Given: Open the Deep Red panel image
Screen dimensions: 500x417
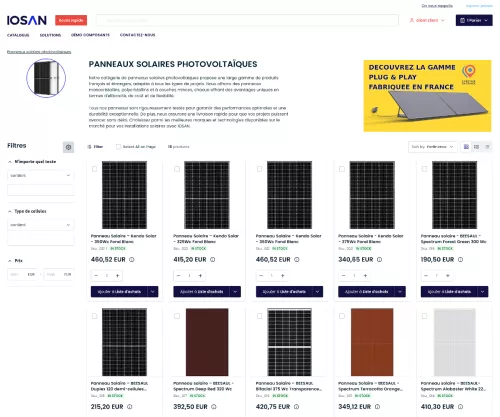Looking at the screenshot, I should click(x=207, y=342).
